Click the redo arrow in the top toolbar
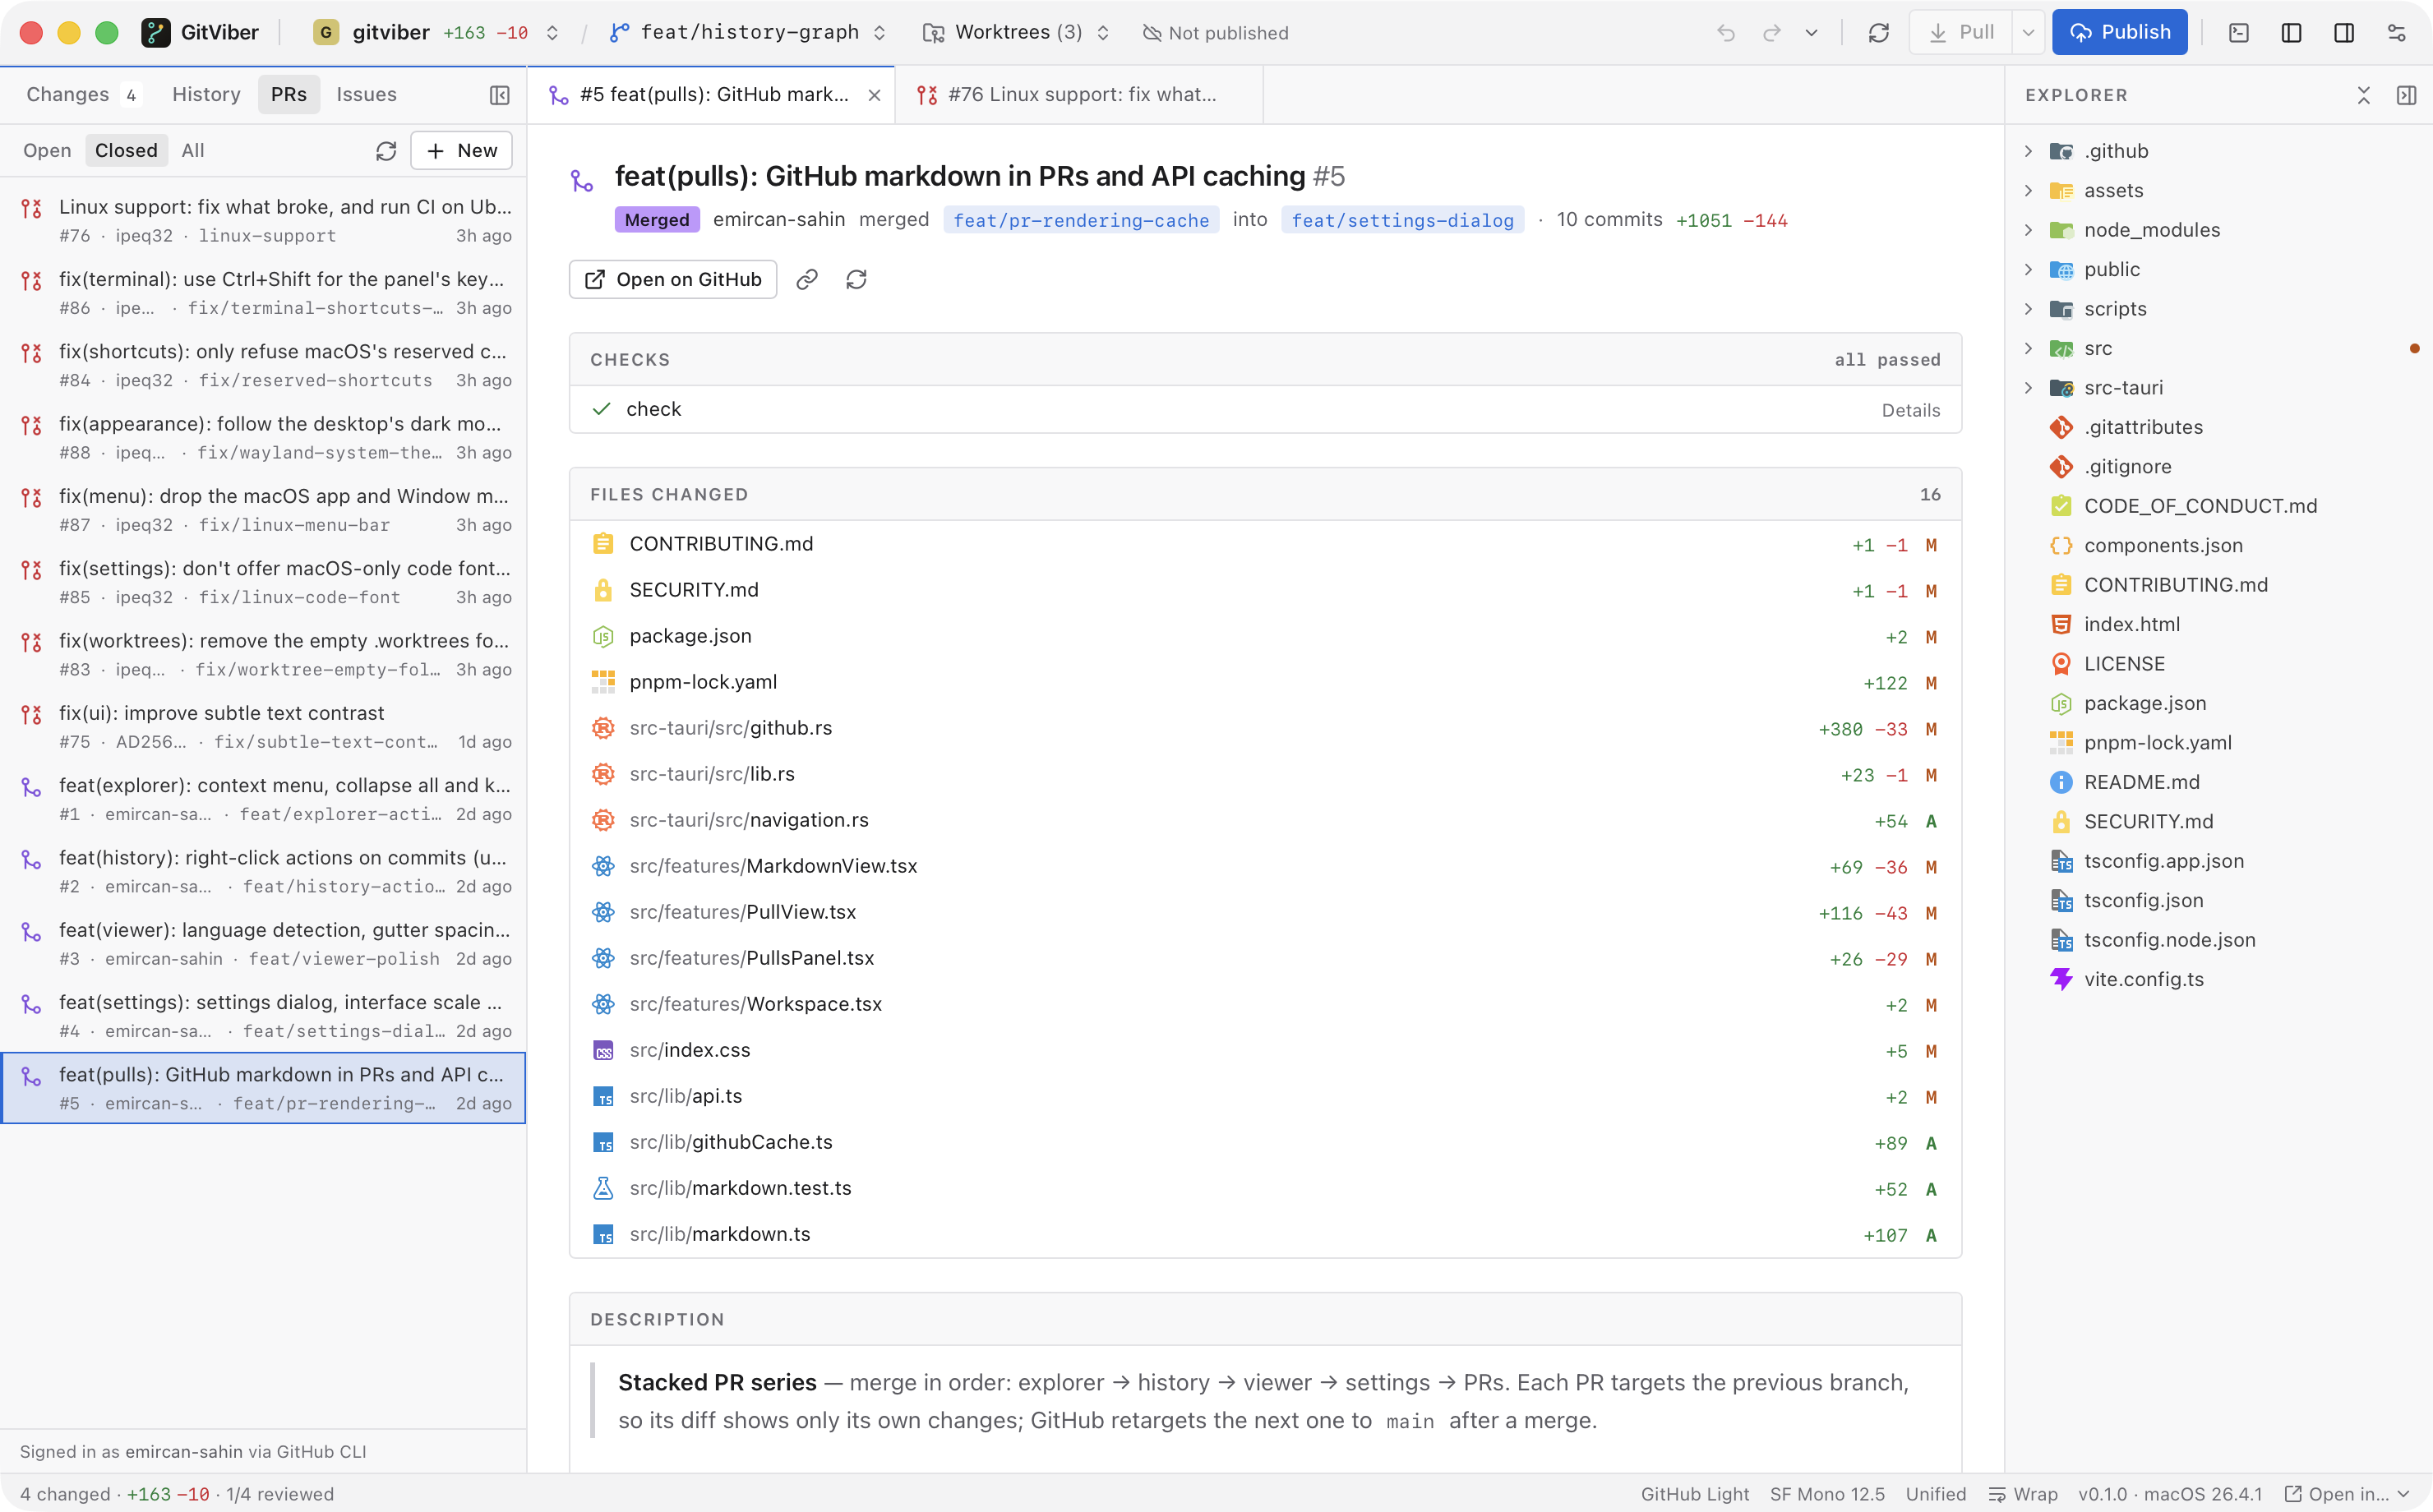Viewport: 2433px width, 1512px height. tap(1771, 33)
